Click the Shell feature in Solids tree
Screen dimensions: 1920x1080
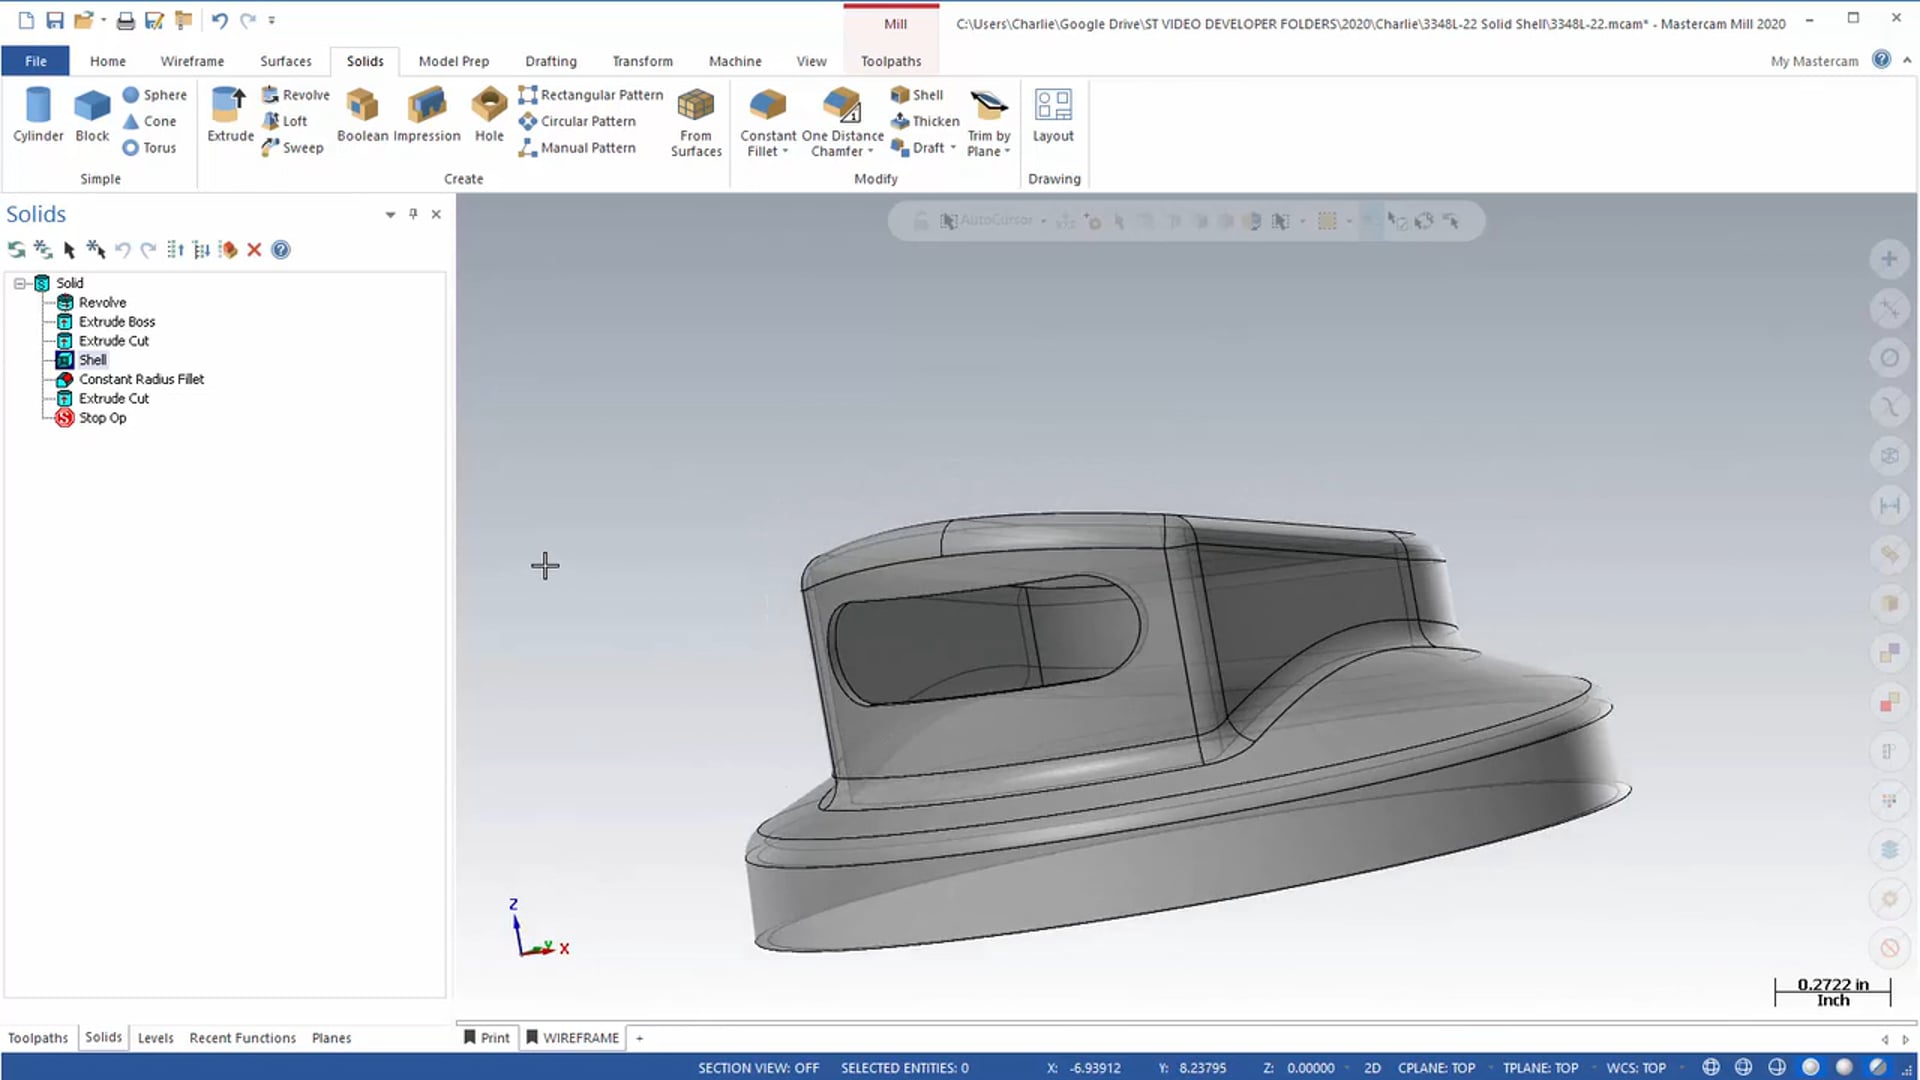point(91,359)
